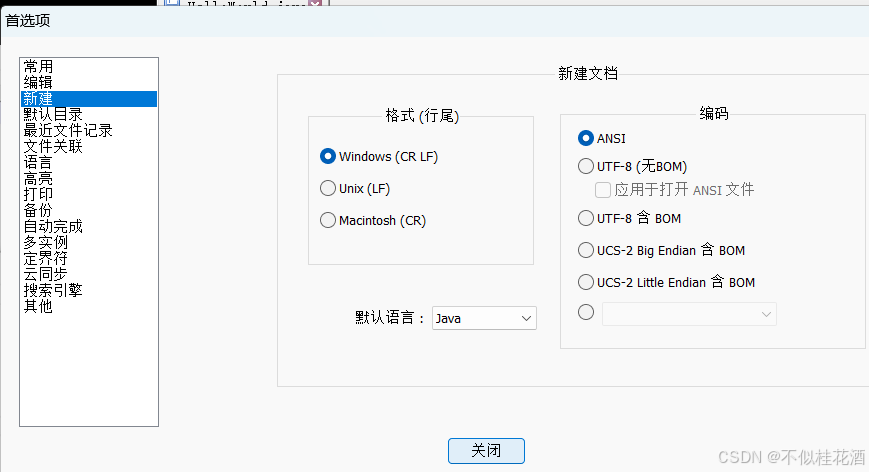Viewport: 869px width, 472px height.
Task: Select the radio button beside empty encoding combo
Action: 586,312
